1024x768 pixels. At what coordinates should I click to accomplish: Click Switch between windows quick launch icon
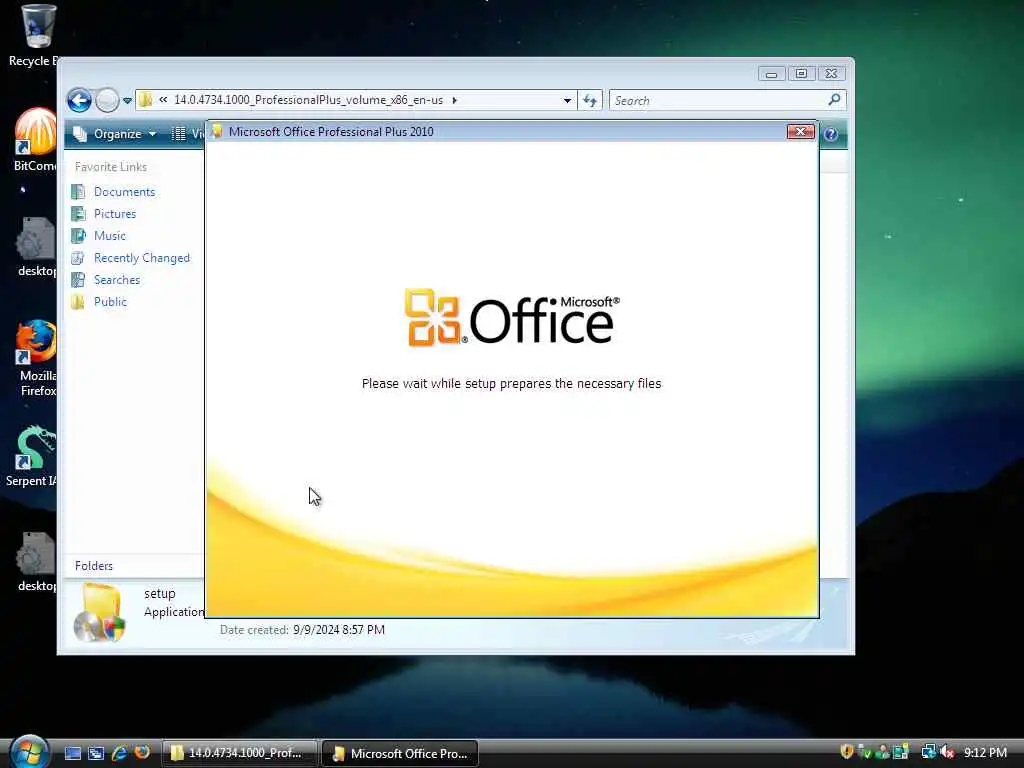coord(96,753)
